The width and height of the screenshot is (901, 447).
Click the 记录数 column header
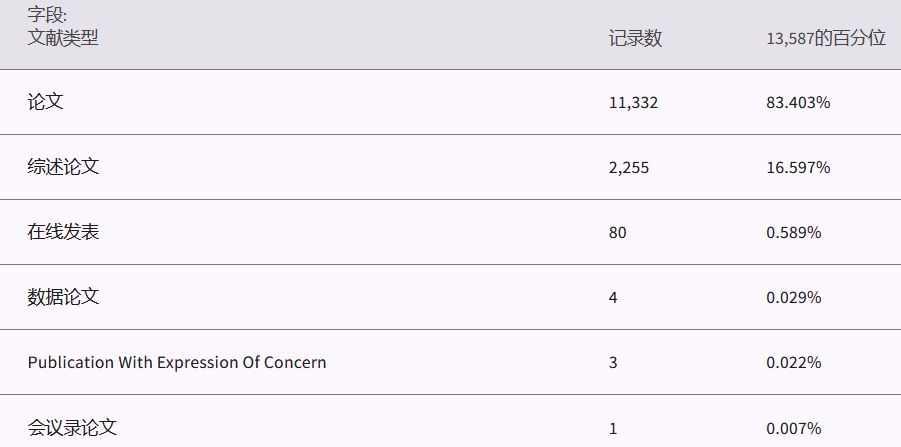click(635, 39)
